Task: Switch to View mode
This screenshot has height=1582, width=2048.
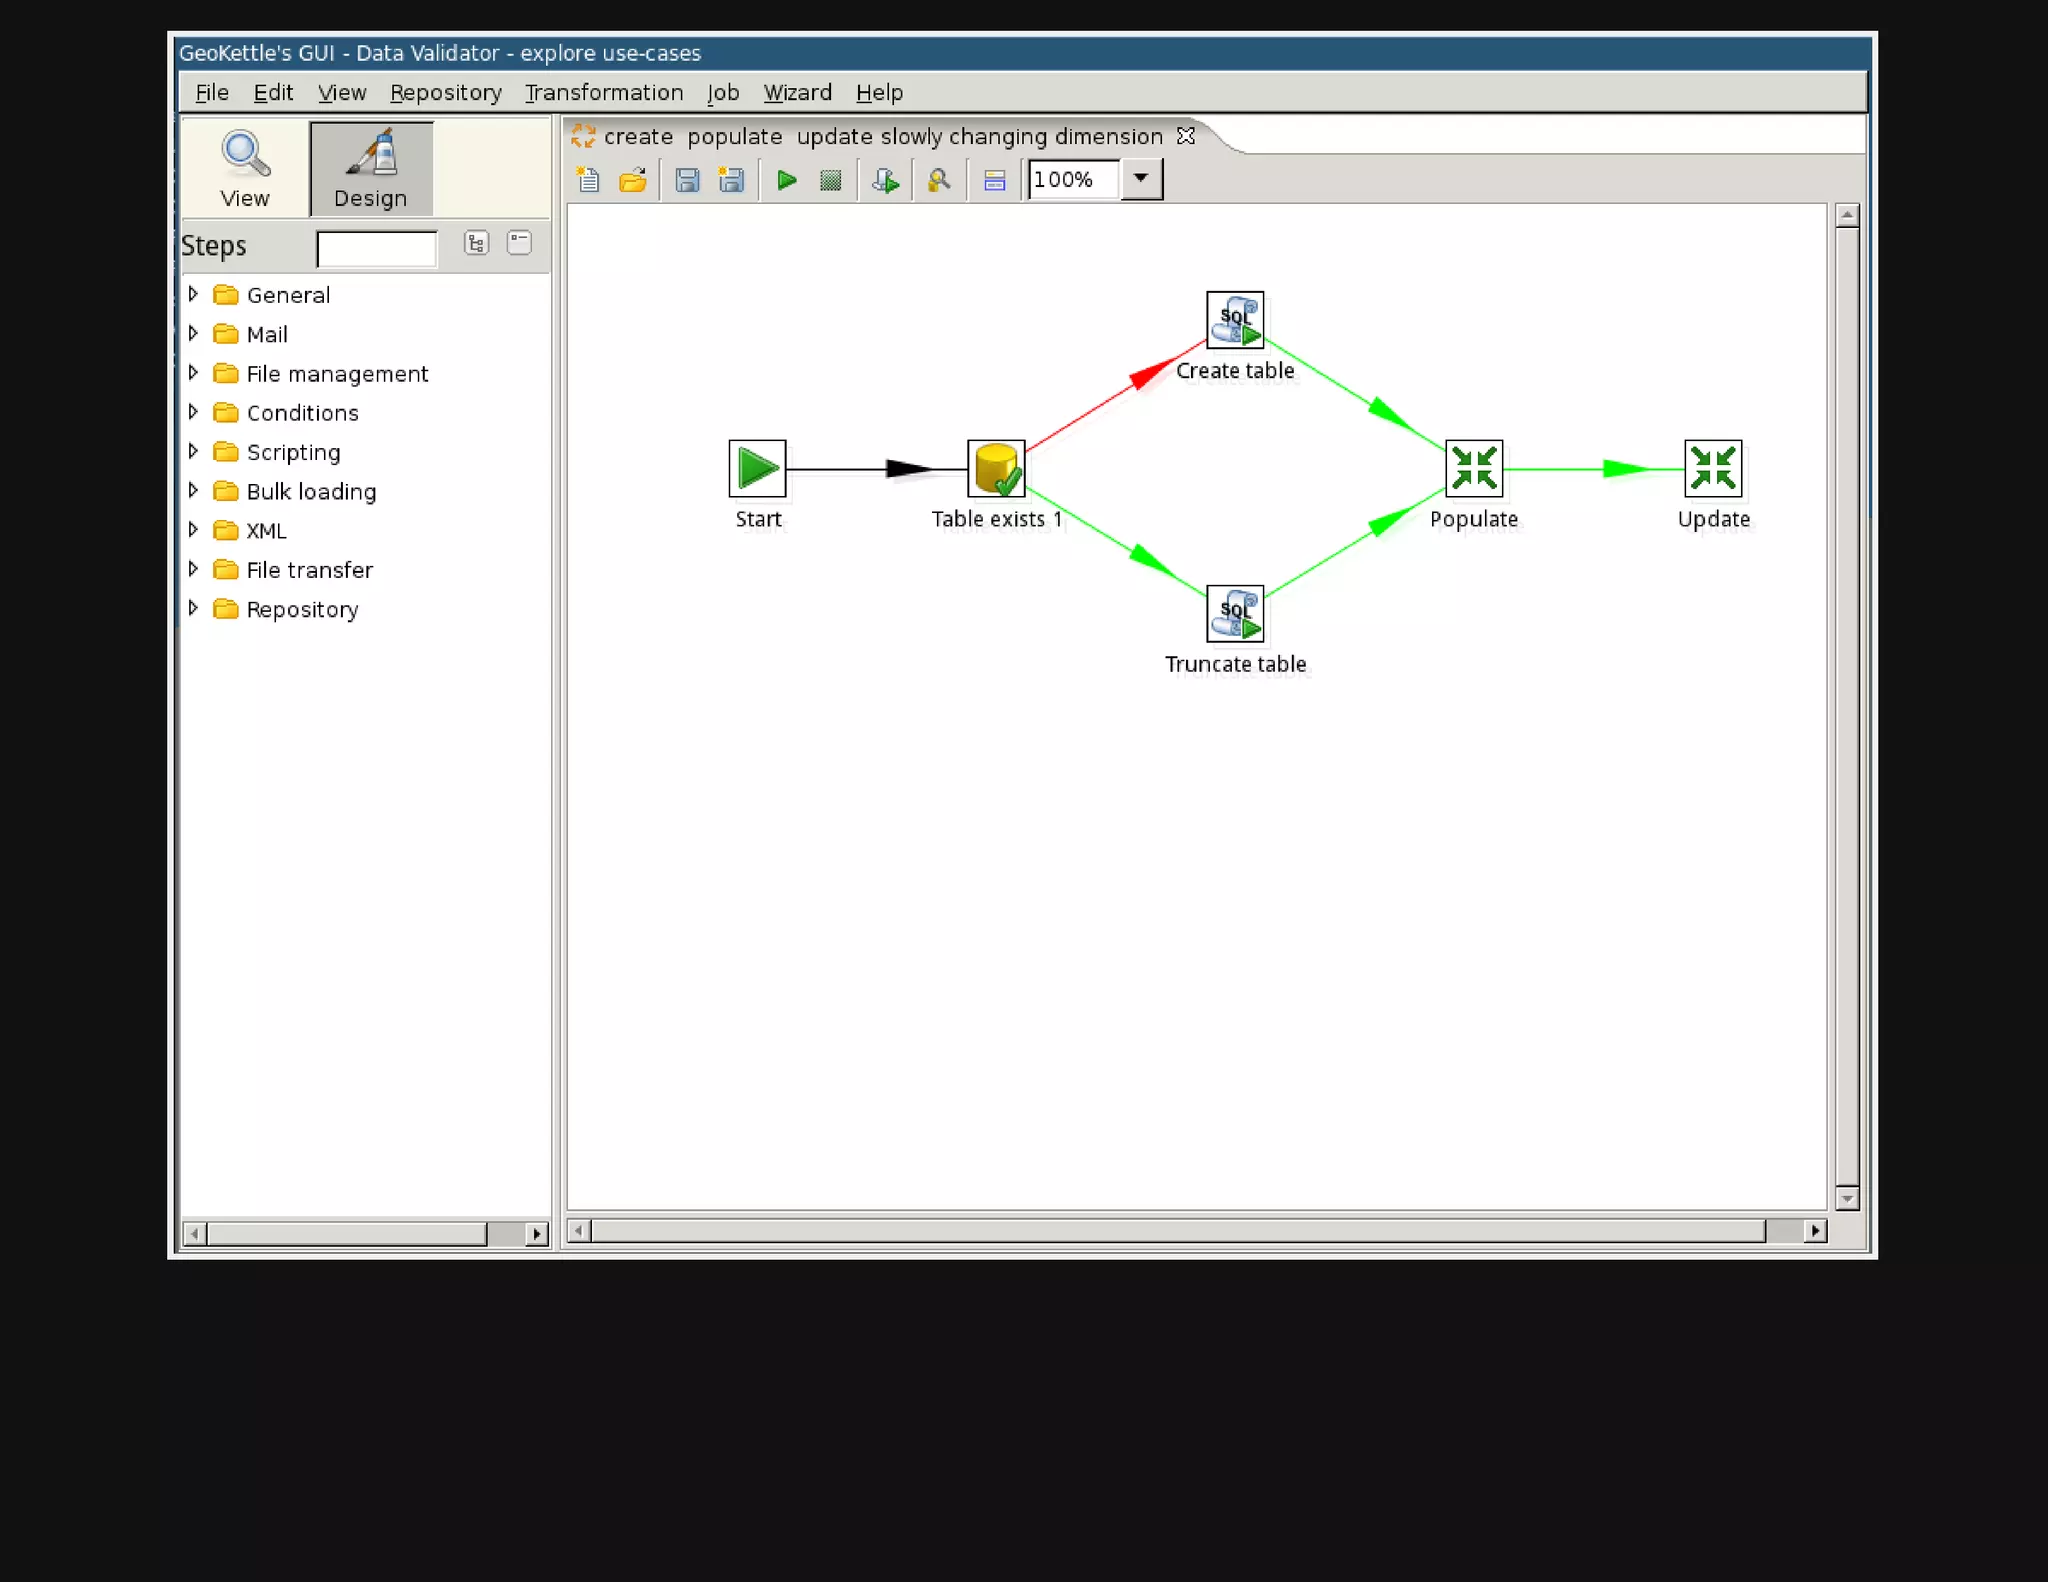Action: pos(245,168)
